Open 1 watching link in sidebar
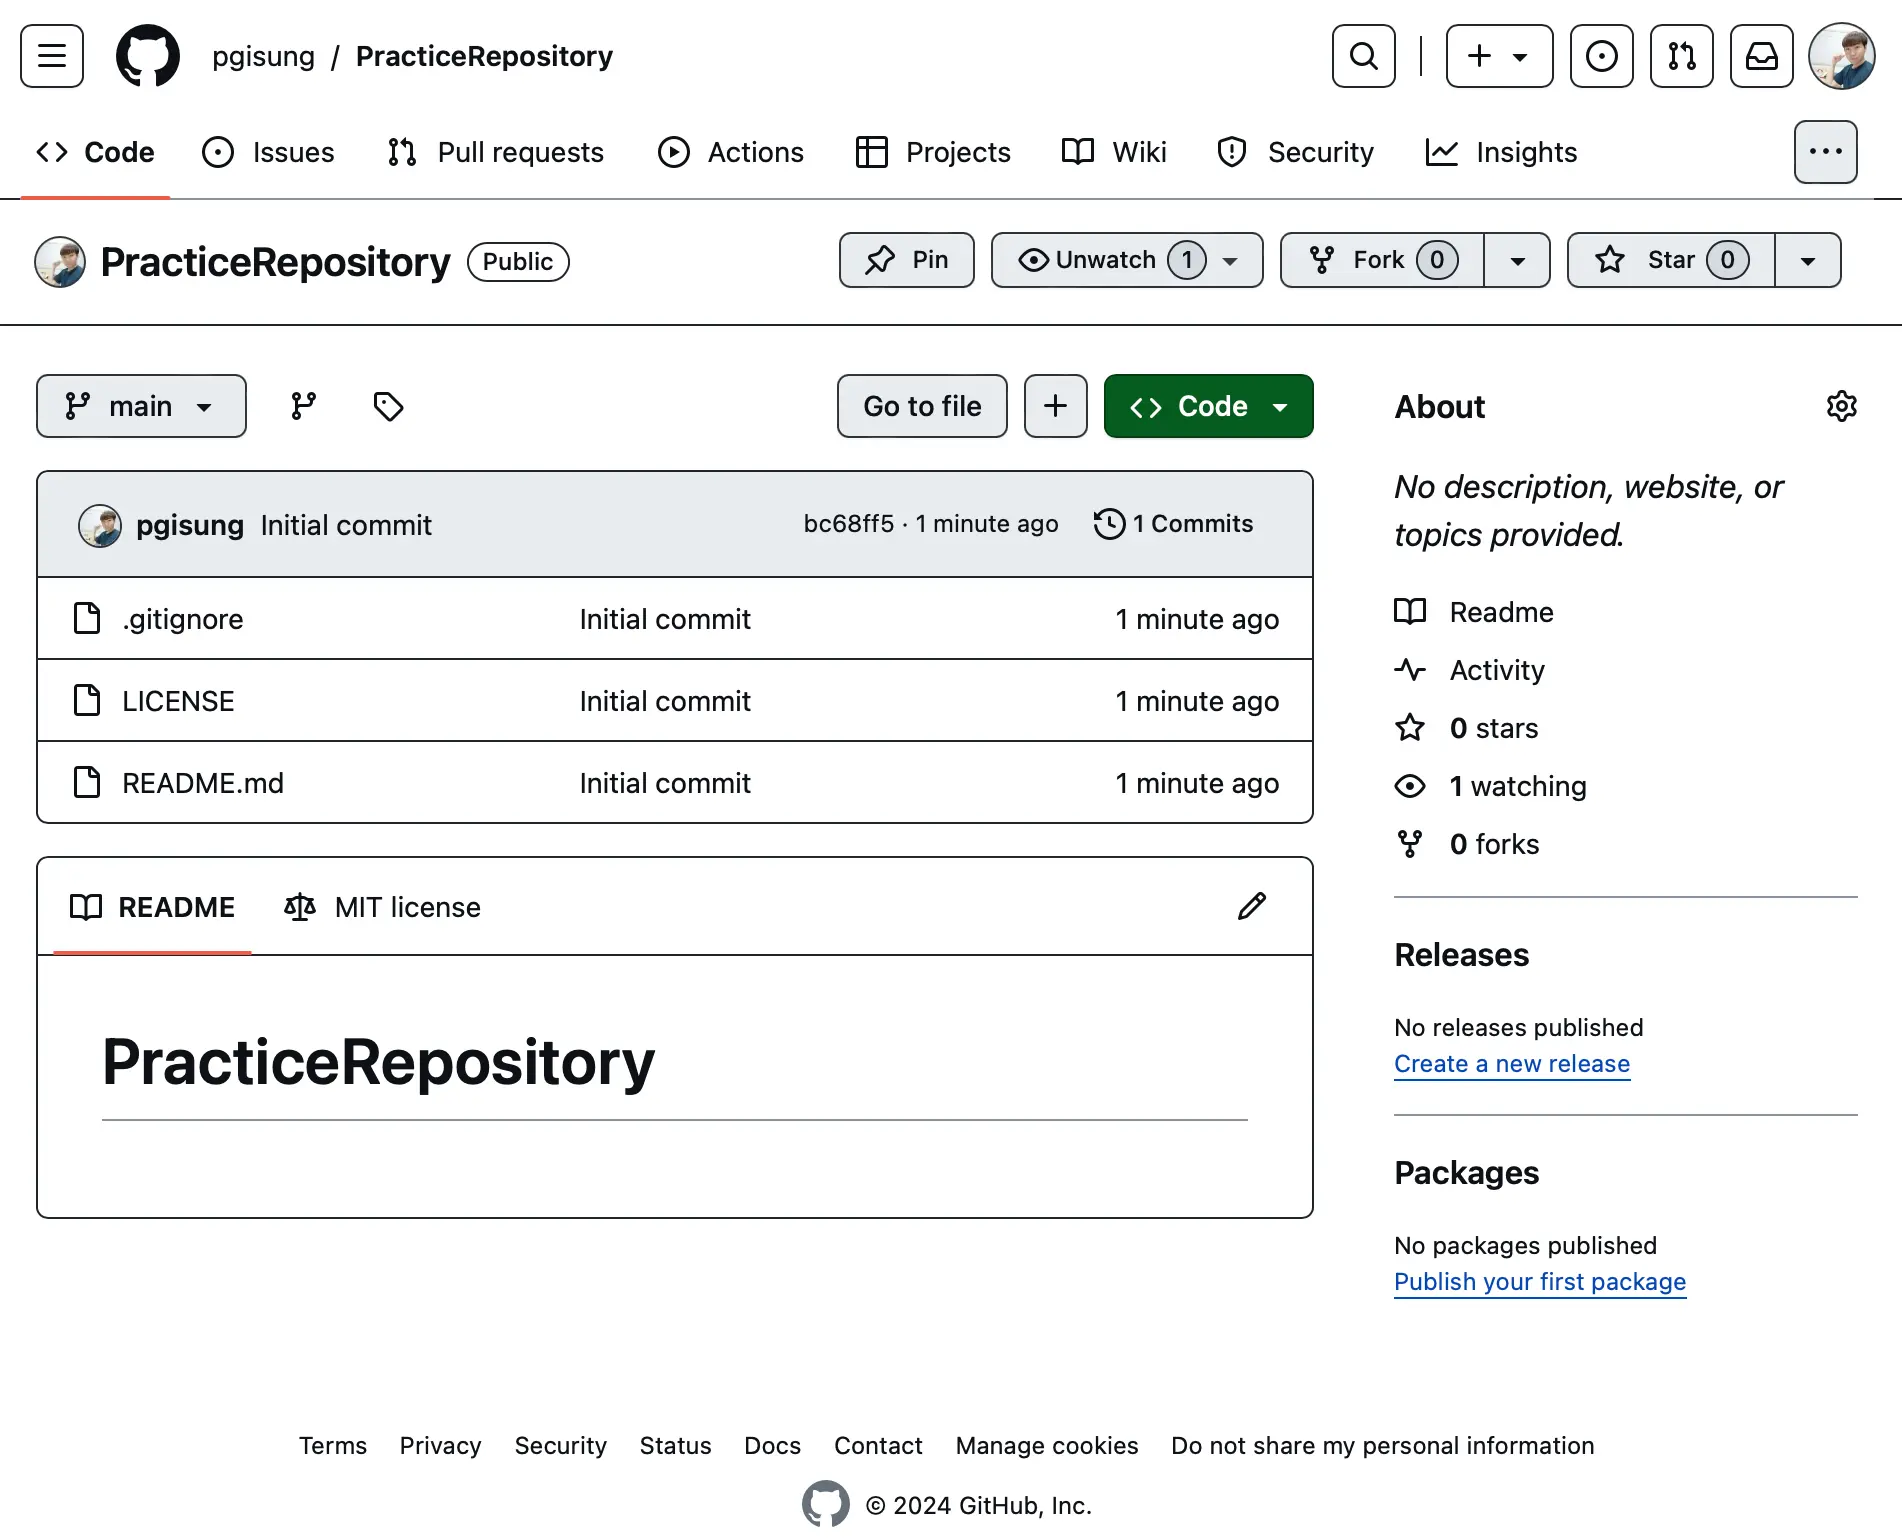 coord(1490,786)
